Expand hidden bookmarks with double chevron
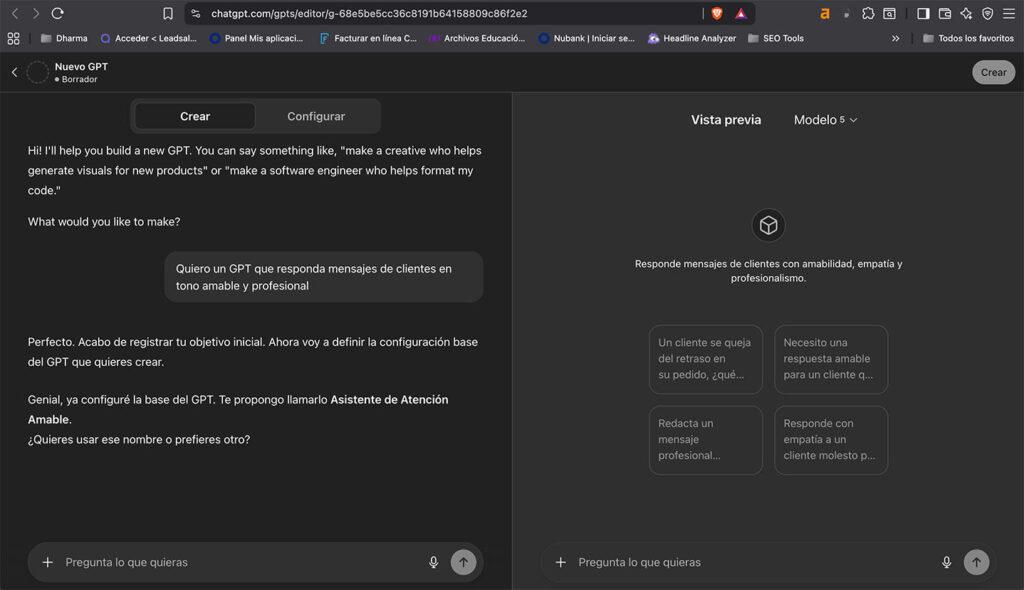The image size is (1024, 590). pos(895,39)
